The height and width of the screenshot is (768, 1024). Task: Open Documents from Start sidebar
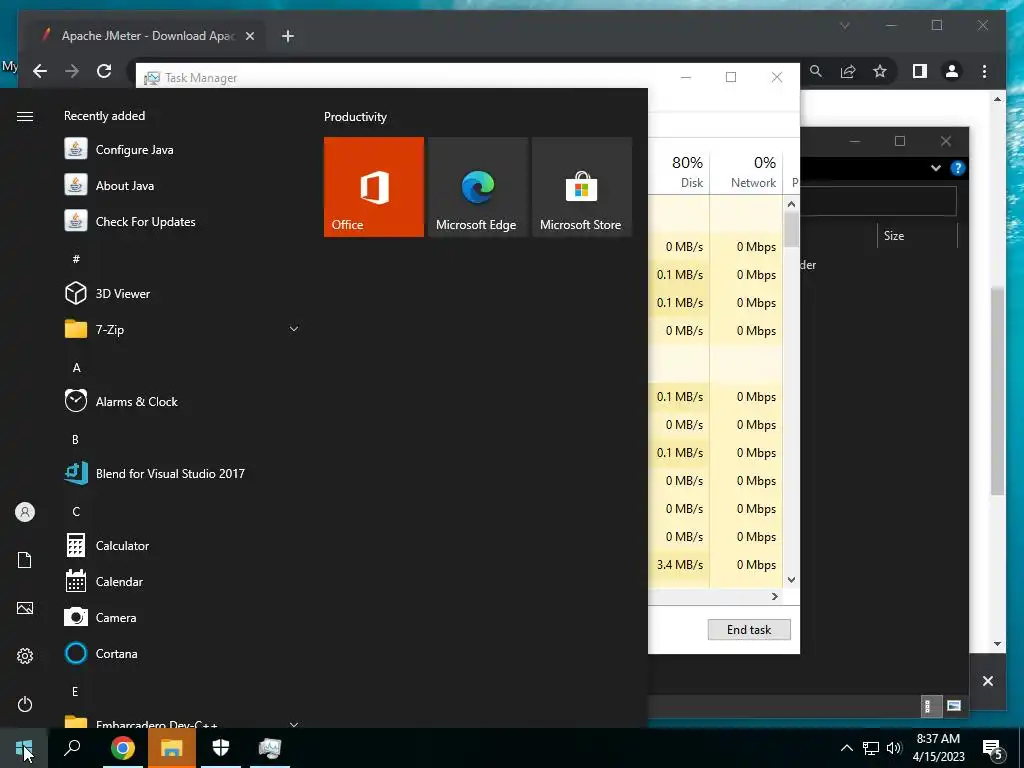(25, 560)
